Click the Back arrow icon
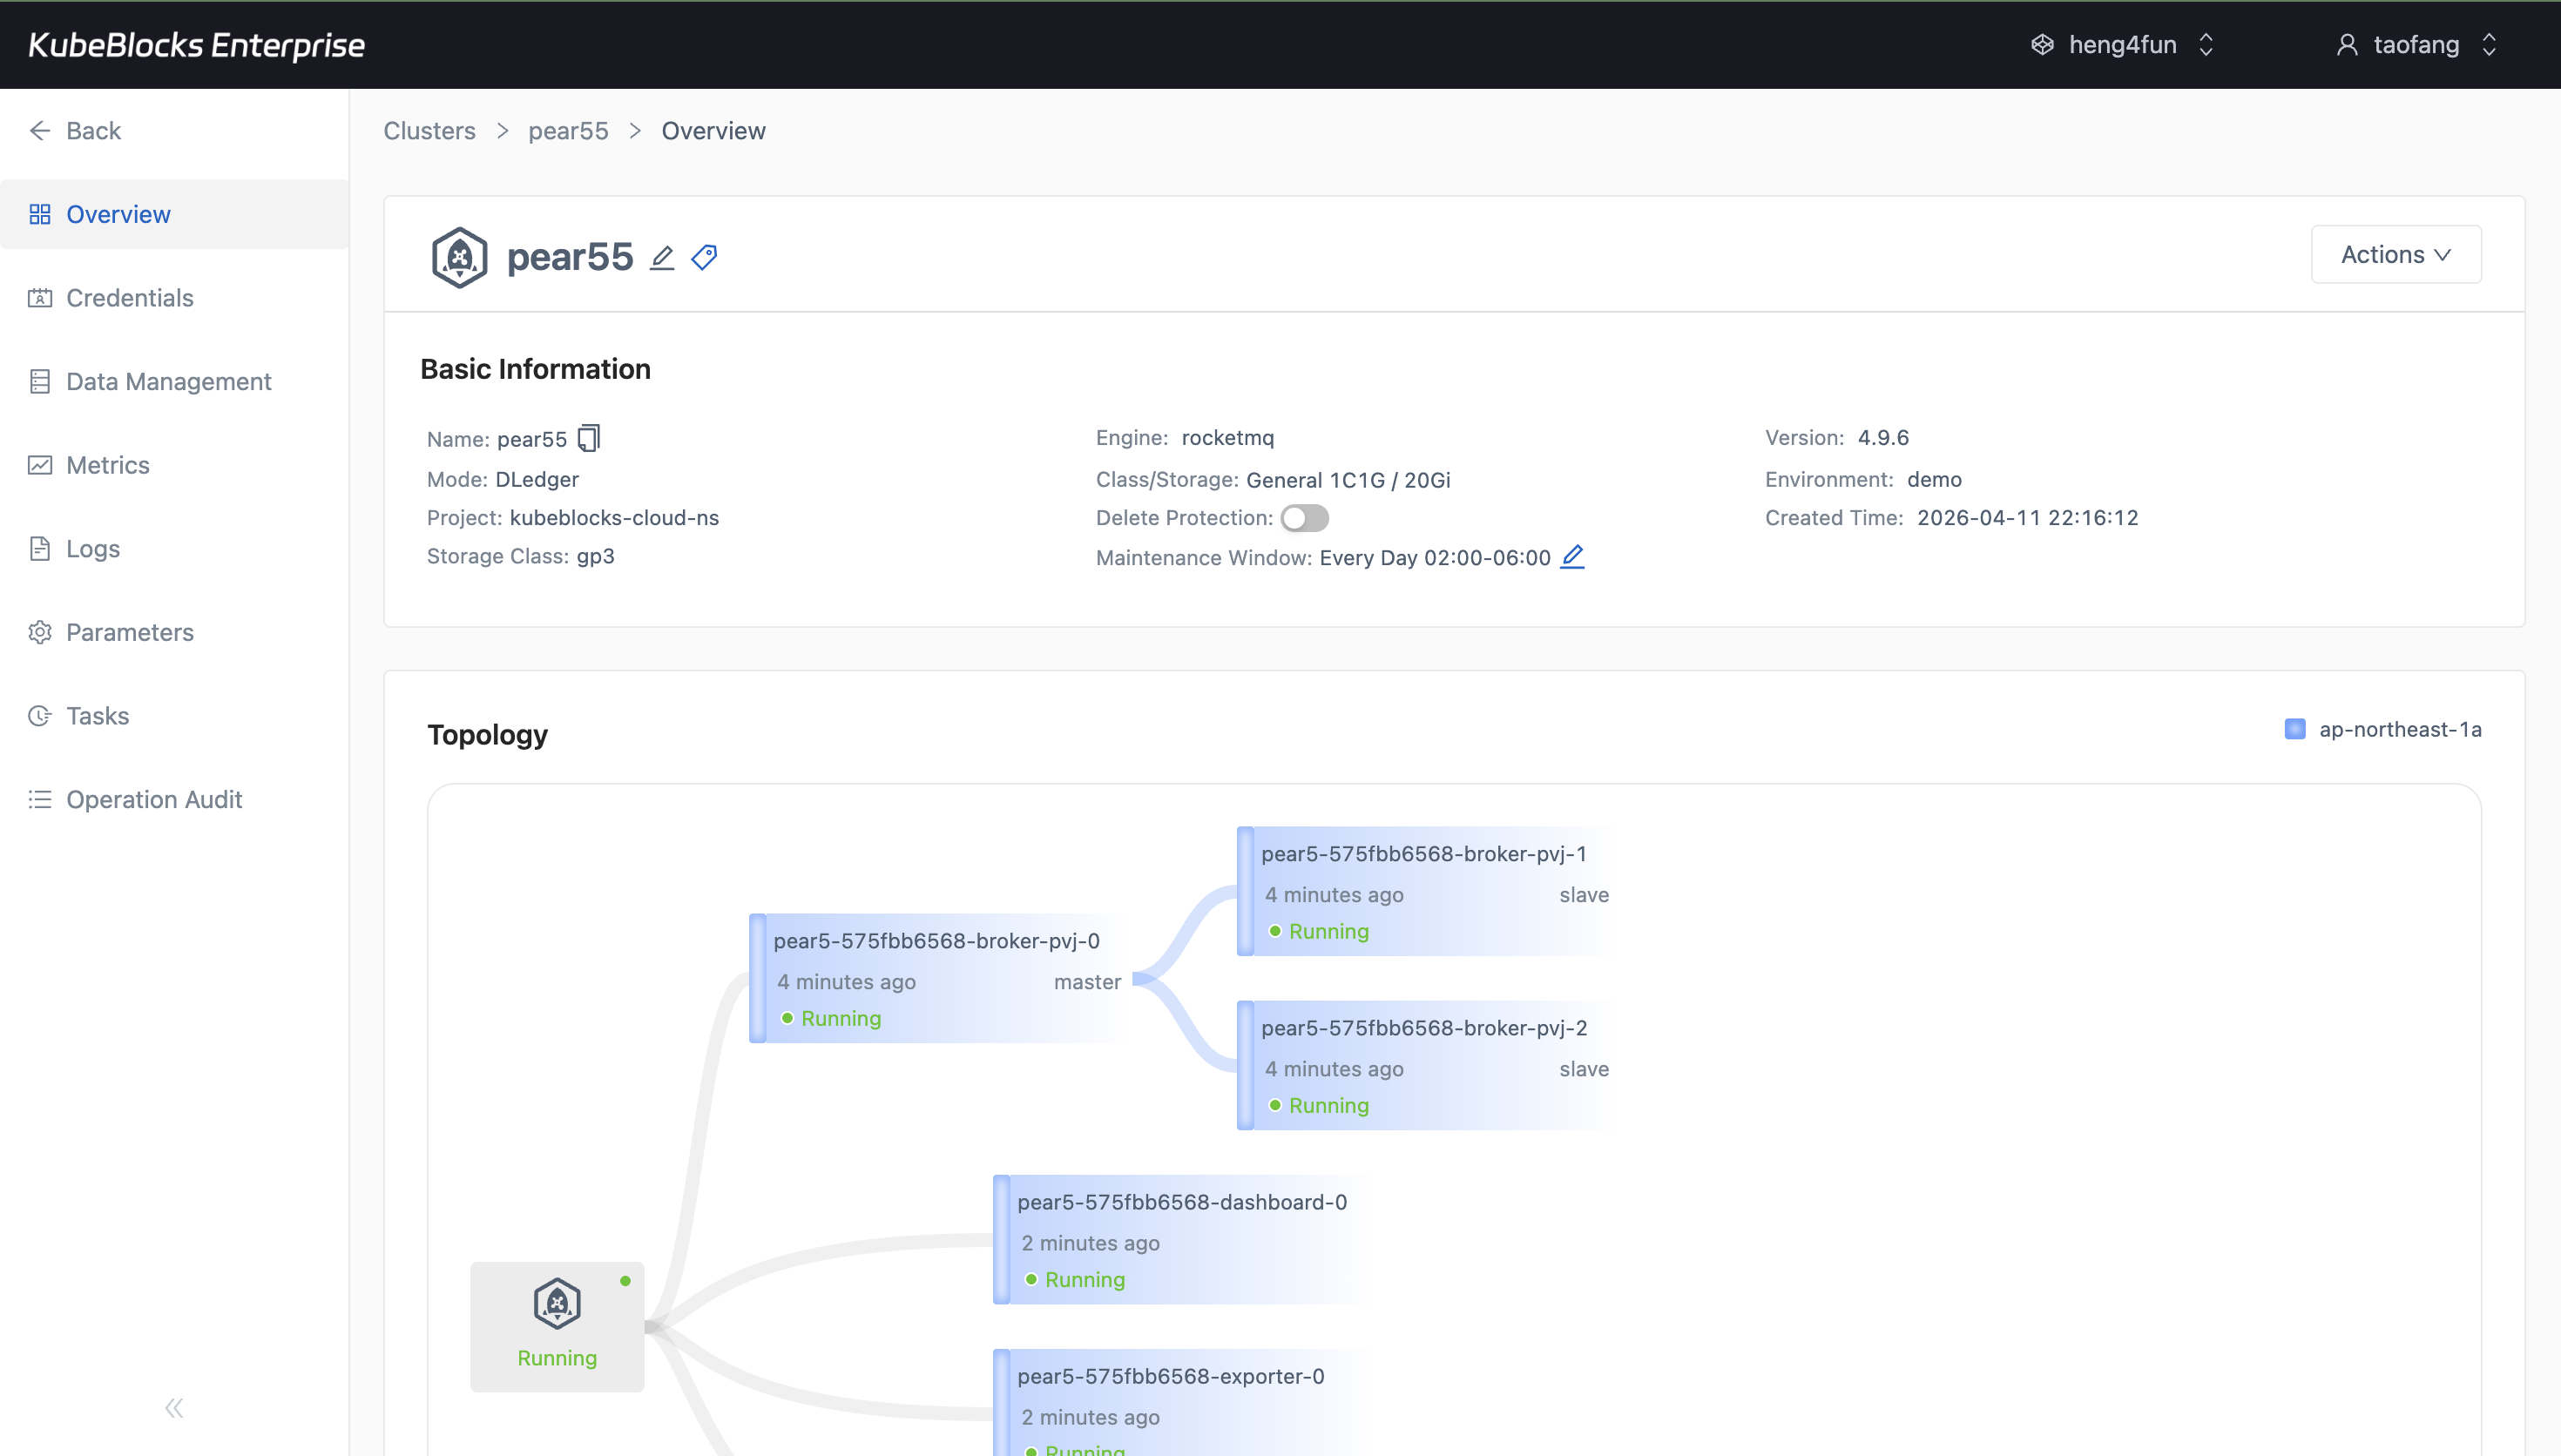The height and width of the screenshot is (1456, 2561). point(39,130)
